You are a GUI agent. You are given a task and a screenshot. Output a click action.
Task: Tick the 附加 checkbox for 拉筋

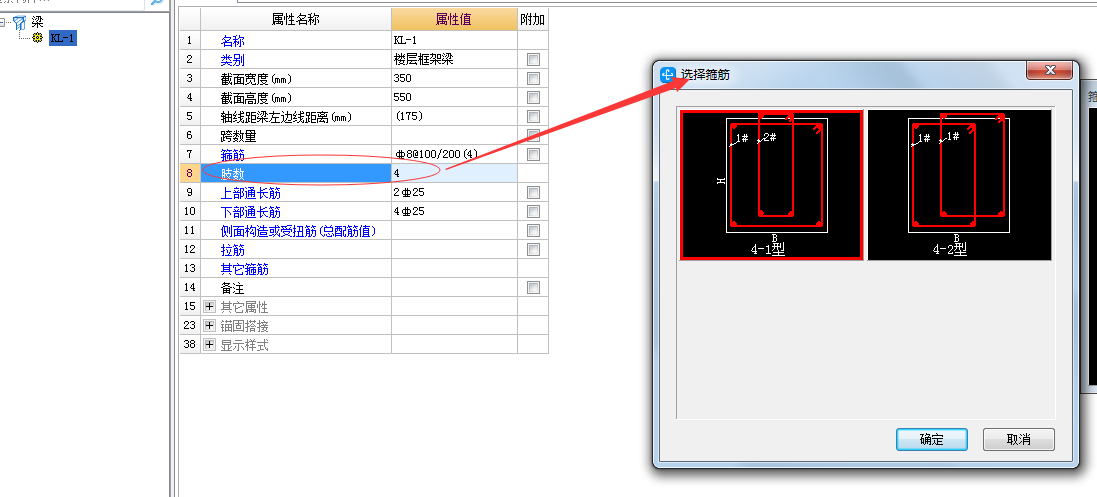533,249
